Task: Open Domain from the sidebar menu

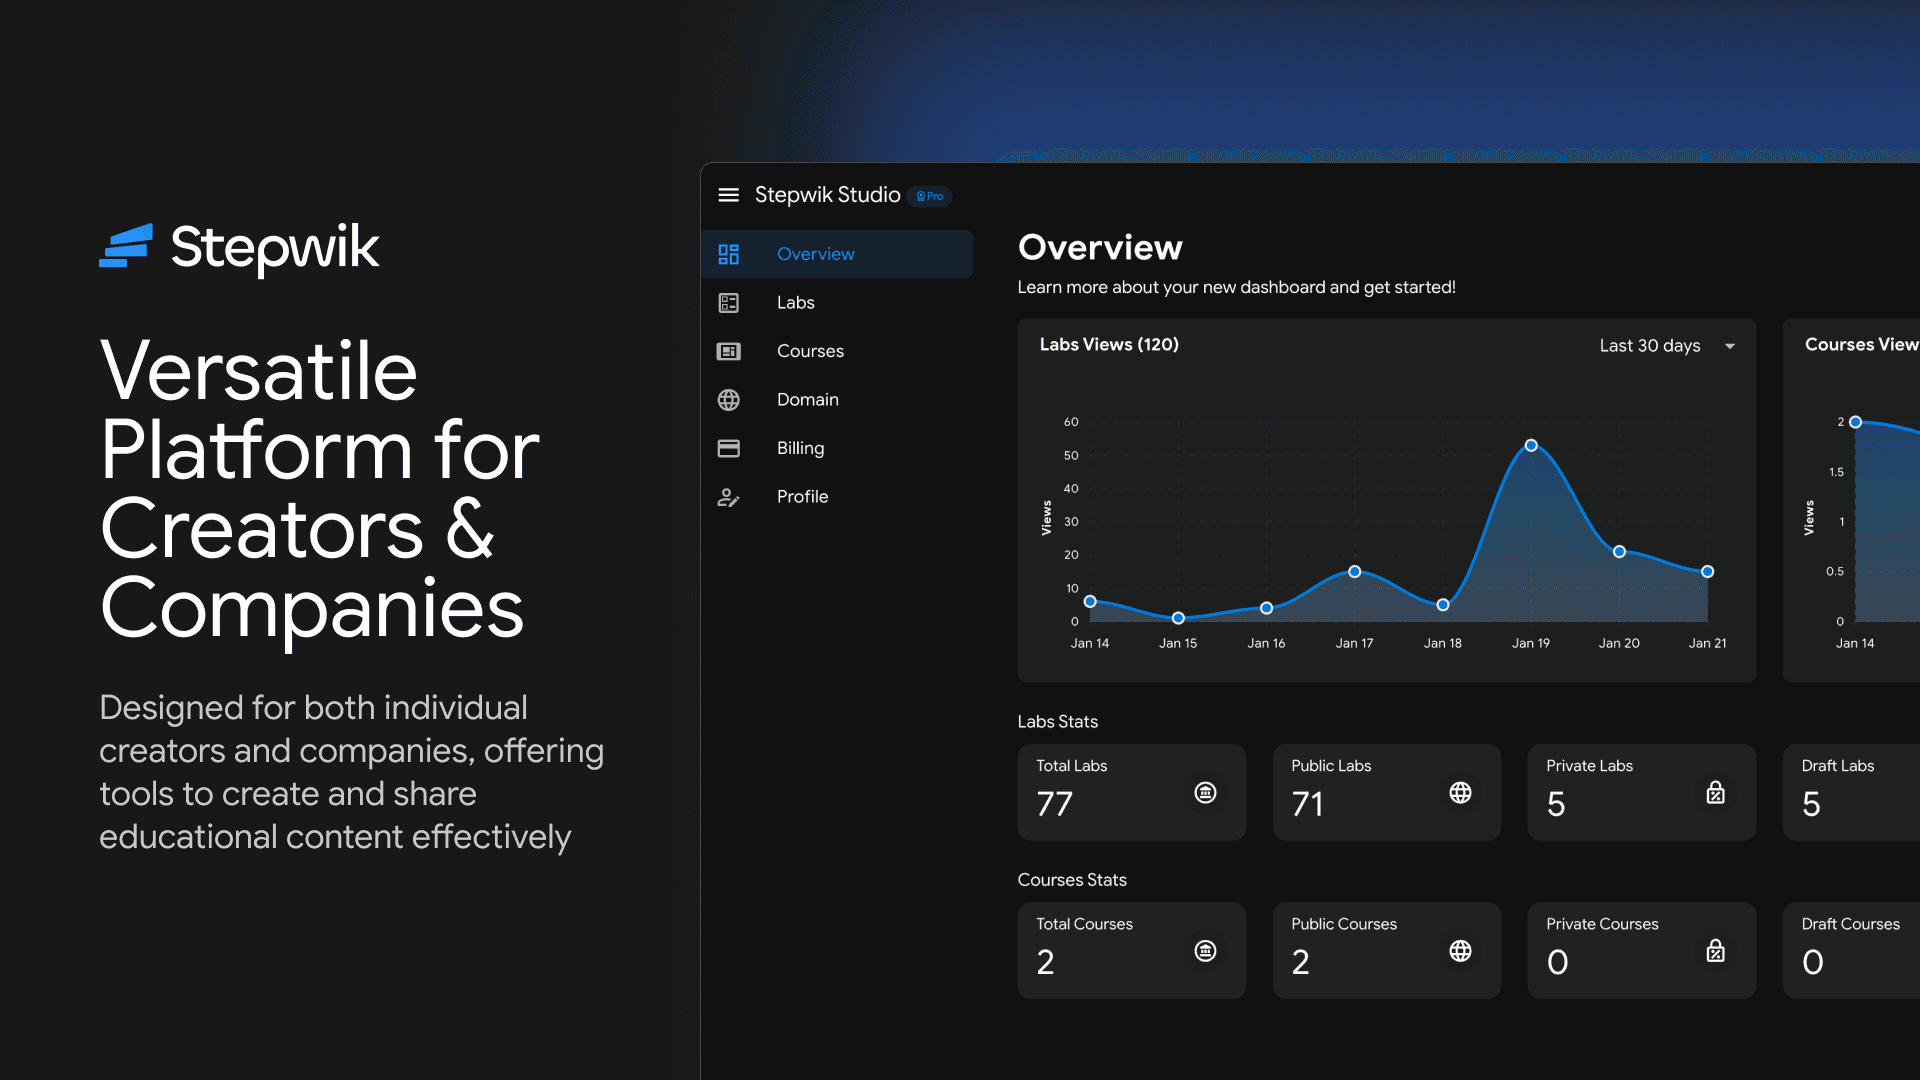Action: [837, 400]
